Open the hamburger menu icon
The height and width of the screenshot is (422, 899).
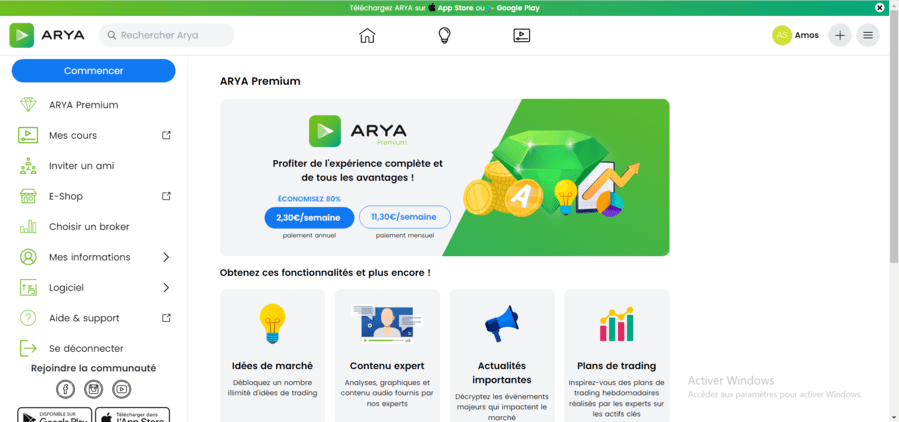[x=868, y=36]
